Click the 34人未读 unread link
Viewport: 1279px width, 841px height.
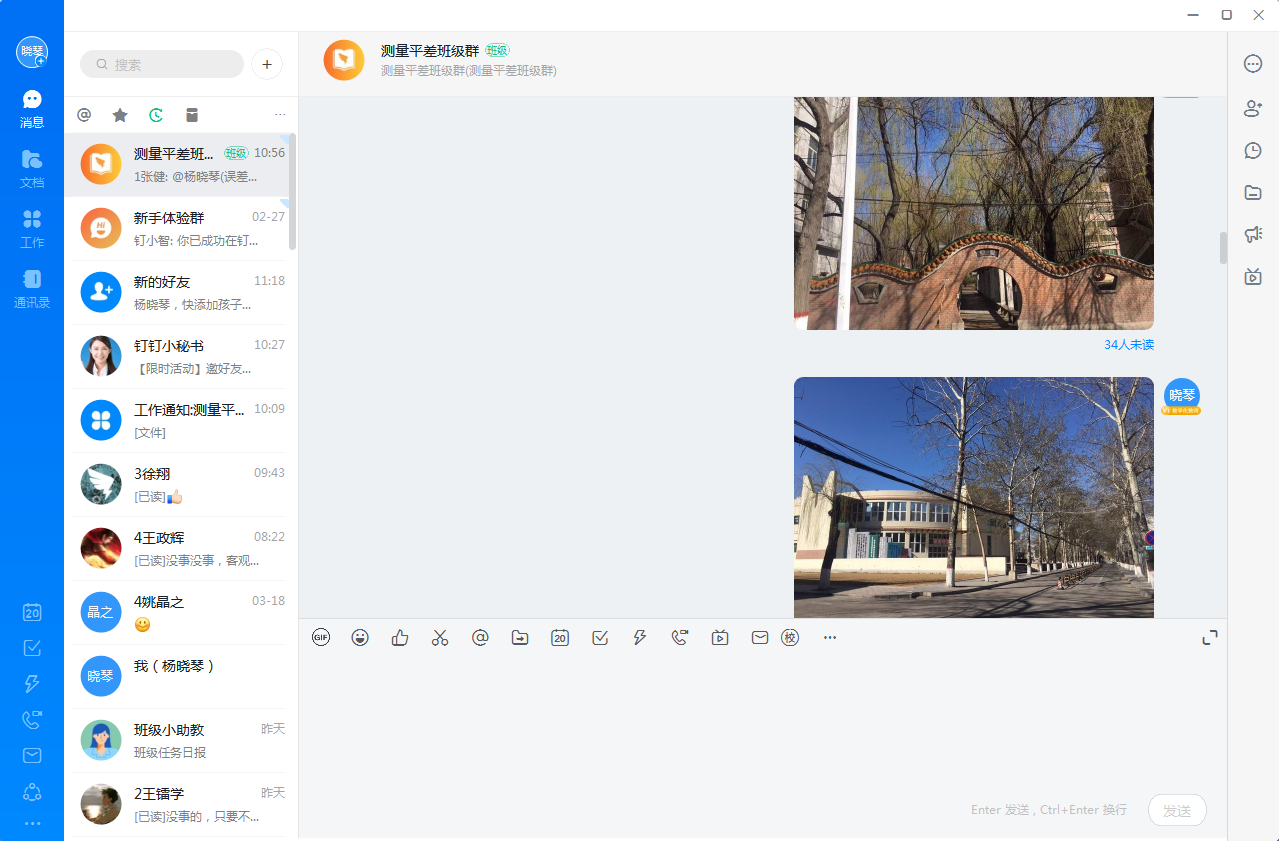[1128, 345]
